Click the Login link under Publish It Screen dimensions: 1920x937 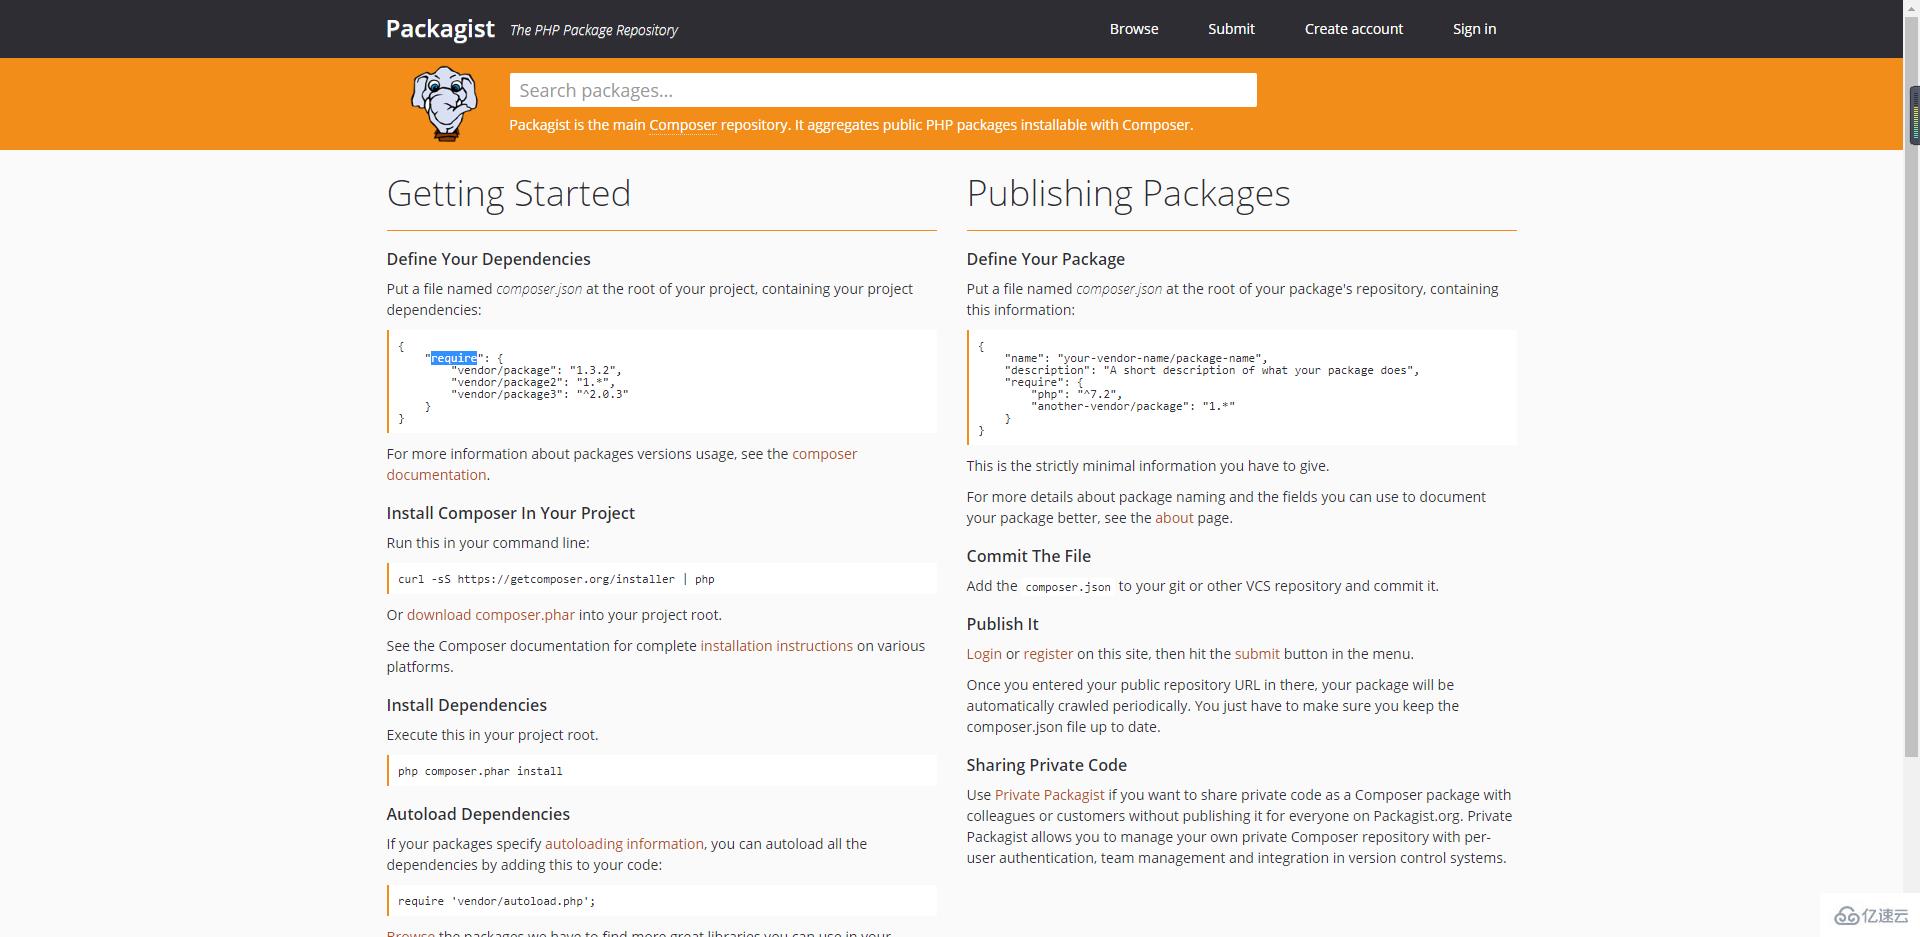tap(984, 654)
